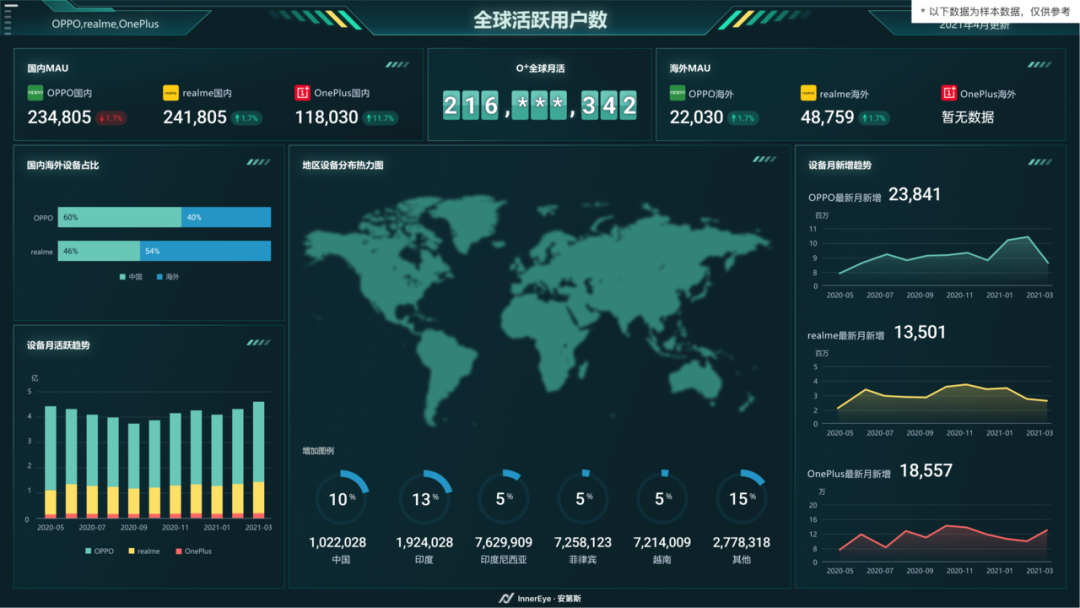
Task: Click the 全球活跃用户数 dashboard title
Action: [x=540, y=20]
